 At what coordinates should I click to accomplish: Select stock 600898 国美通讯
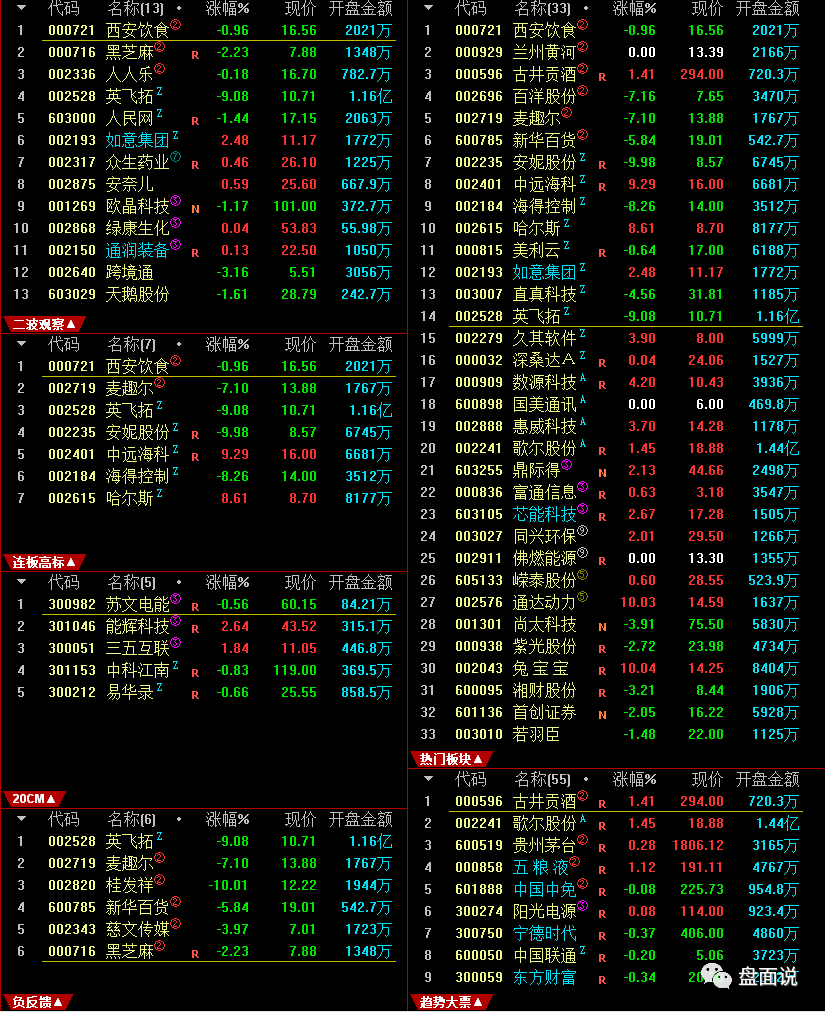coord(611,404)
